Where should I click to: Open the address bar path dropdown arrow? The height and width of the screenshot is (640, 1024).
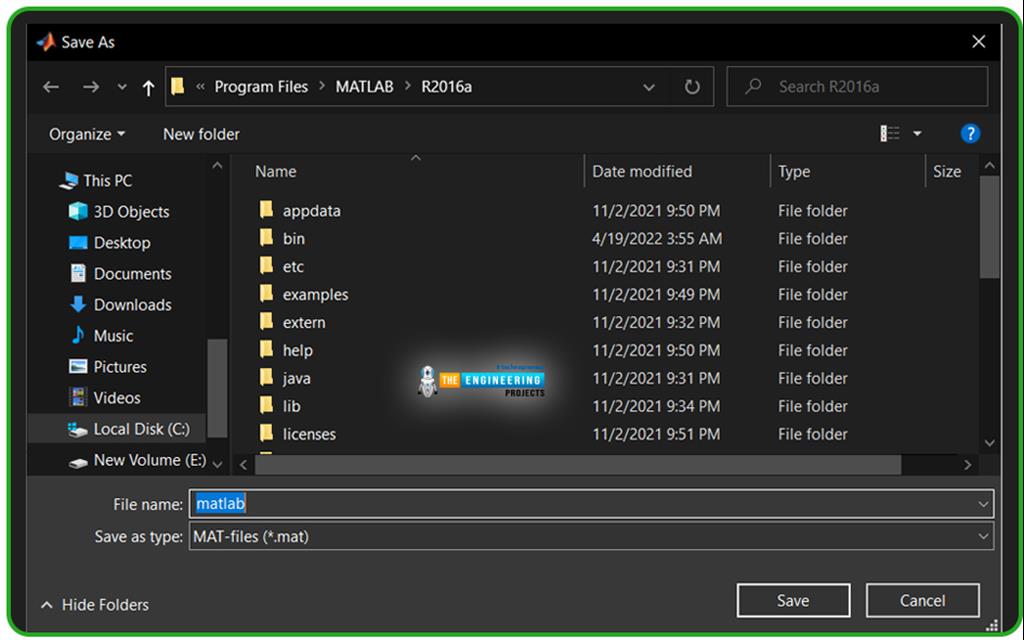tap(649, 86)
